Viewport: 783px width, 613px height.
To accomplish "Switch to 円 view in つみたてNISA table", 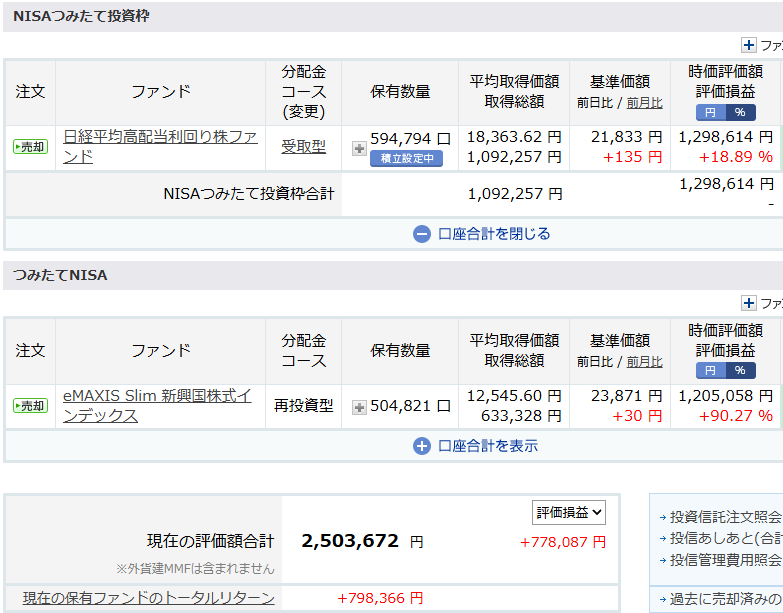I will point(711,371).
